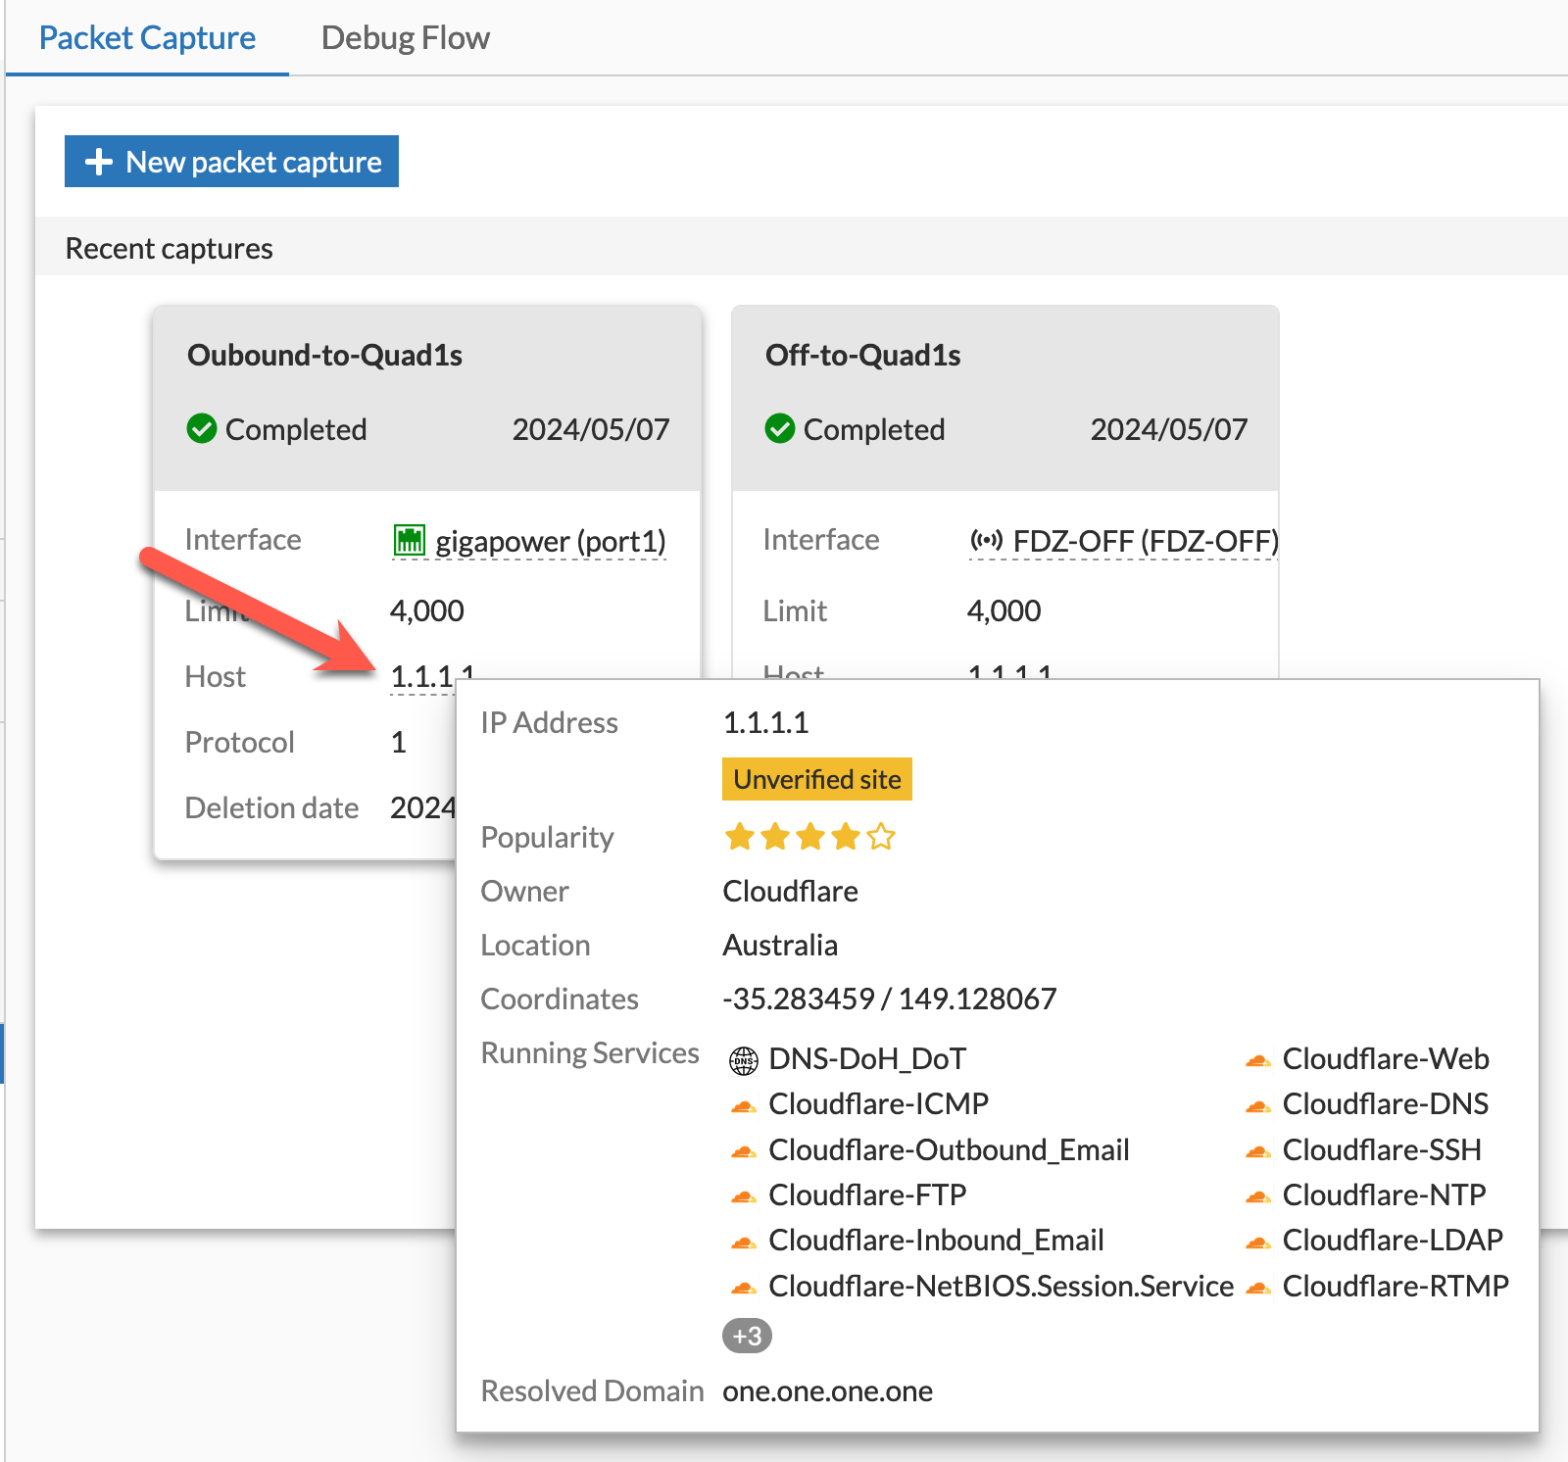The image size is (1568, 1462).
Task: Click the Unverified site badge
Action: pyautogui.click(x=817, y=779)
